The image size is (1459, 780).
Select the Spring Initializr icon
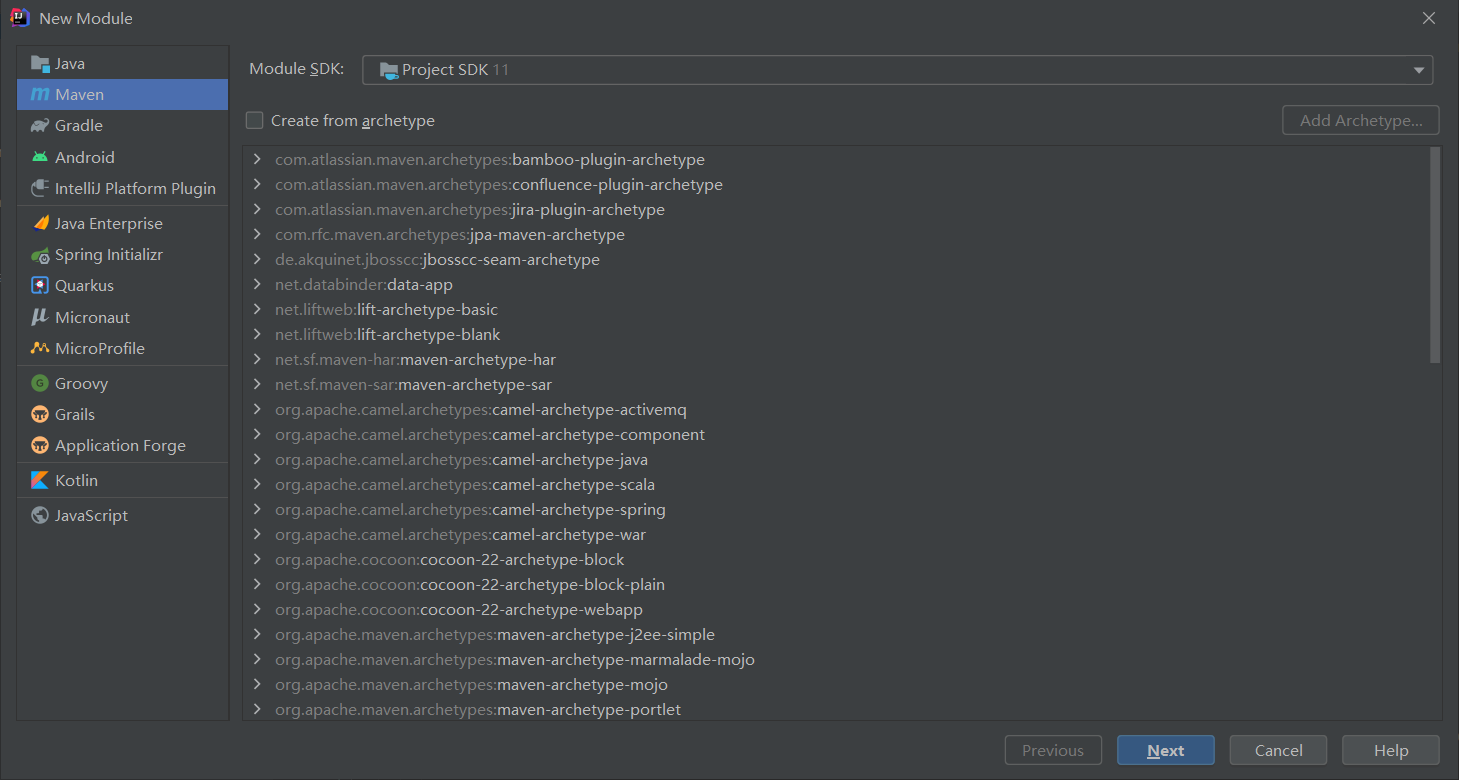(40, 255)
